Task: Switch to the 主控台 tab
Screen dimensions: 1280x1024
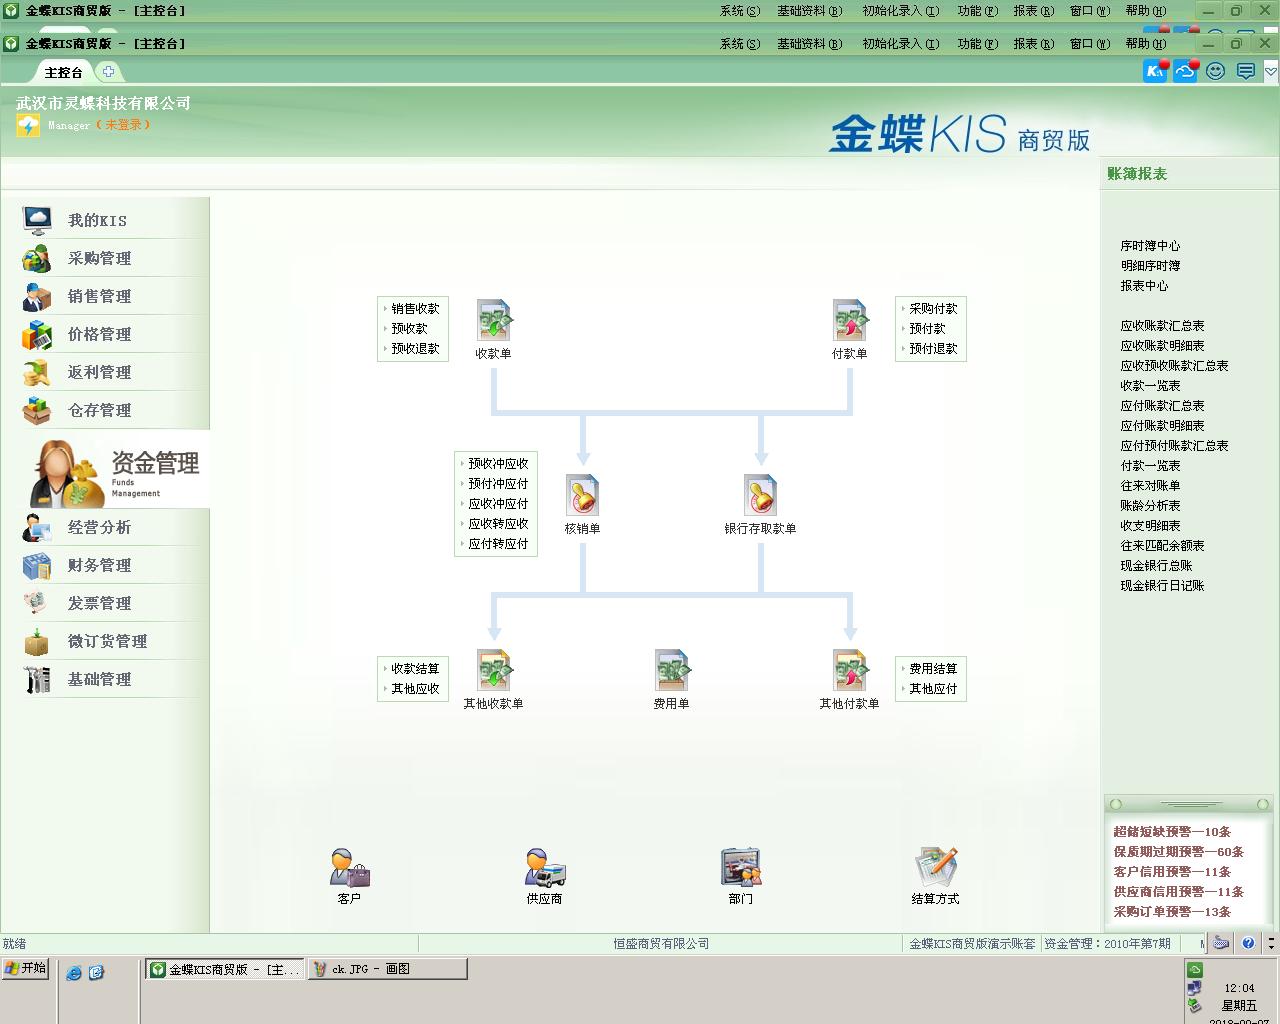Action: coord(64,72)
